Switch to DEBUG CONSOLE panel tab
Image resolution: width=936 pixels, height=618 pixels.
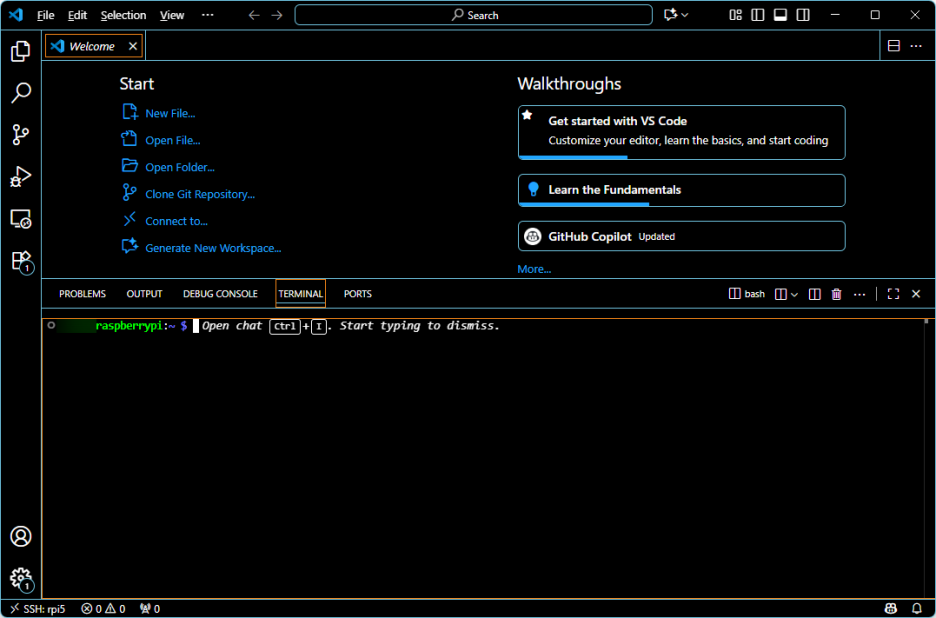(220, 294)
